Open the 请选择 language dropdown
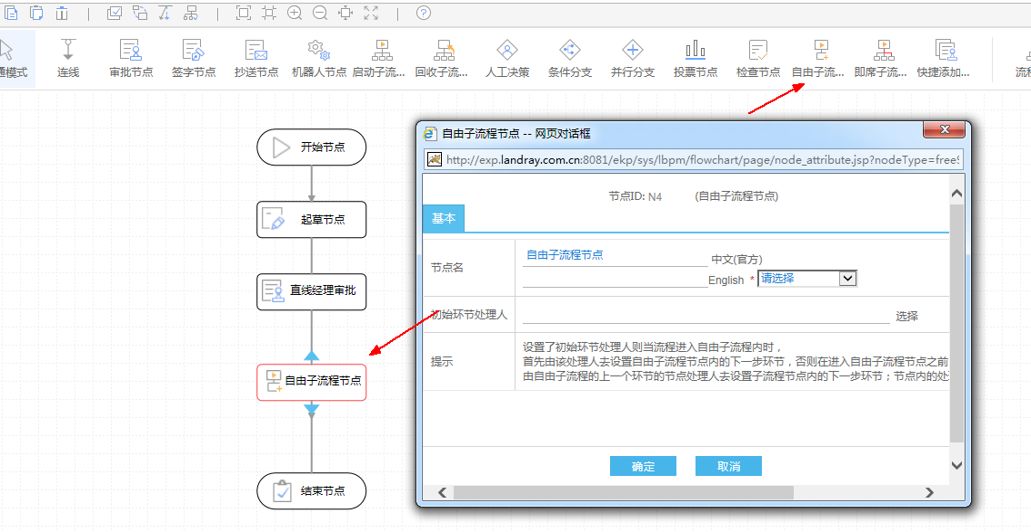Screen dimensions: 1031x532 point(807,279)
